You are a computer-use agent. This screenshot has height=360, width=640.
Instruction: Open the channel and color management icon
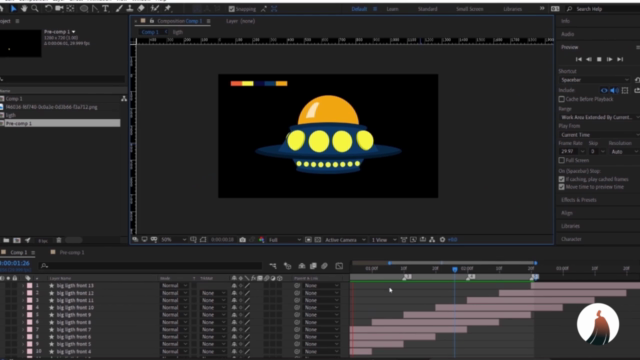(x=262, y=240)
